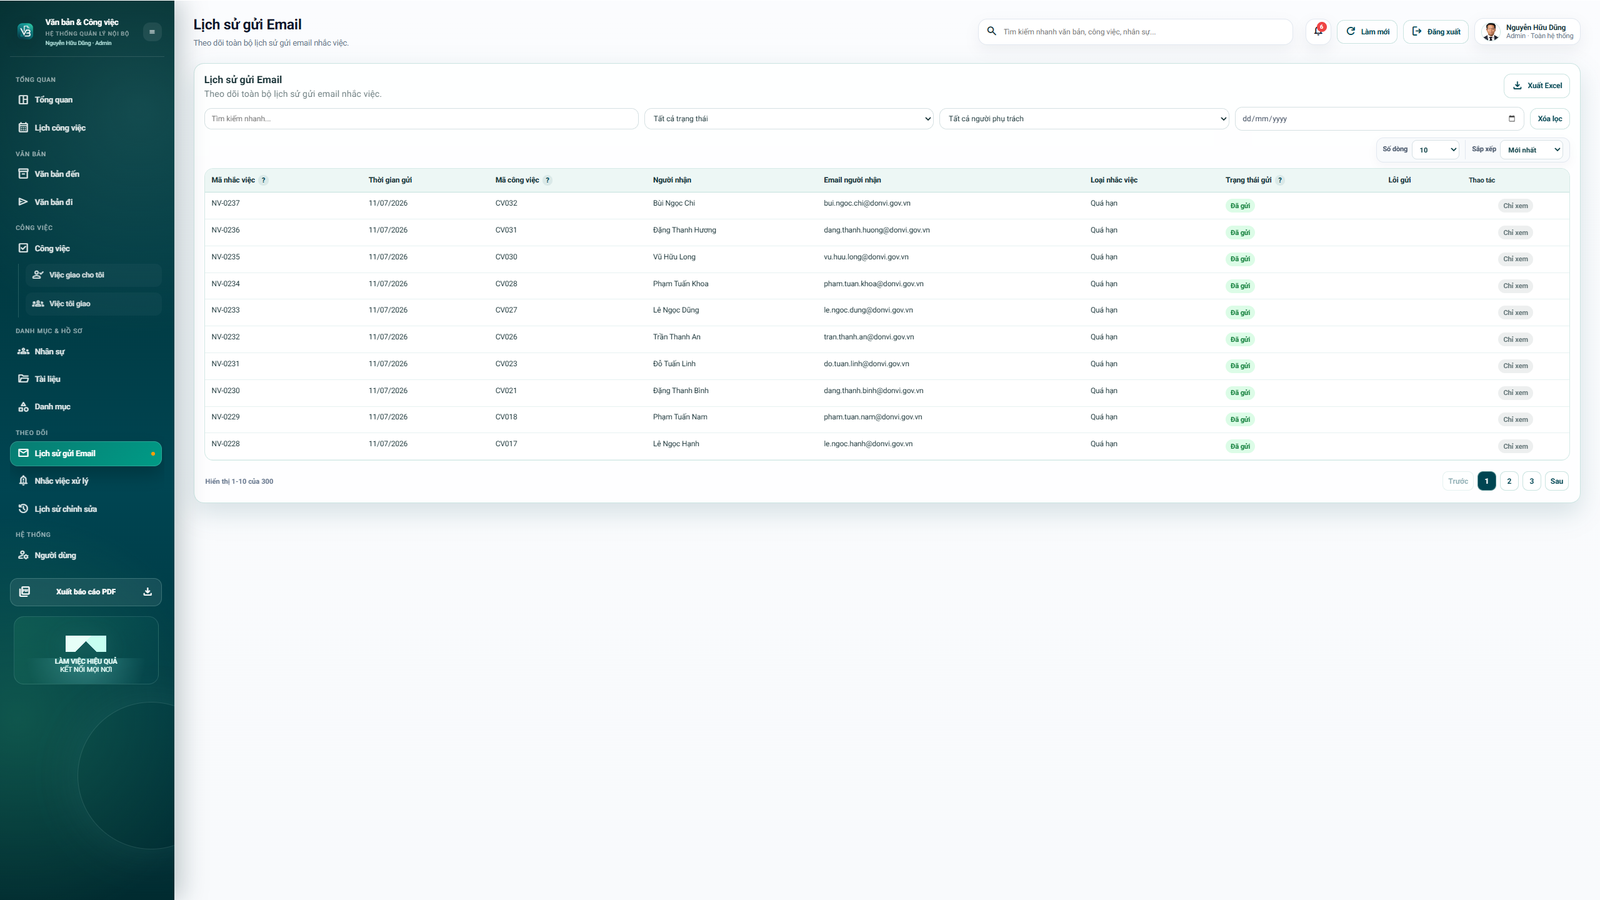Viewport: 1600px width, 900px height.
Task: Click the Đăng xuất button
Action: 1436,32
